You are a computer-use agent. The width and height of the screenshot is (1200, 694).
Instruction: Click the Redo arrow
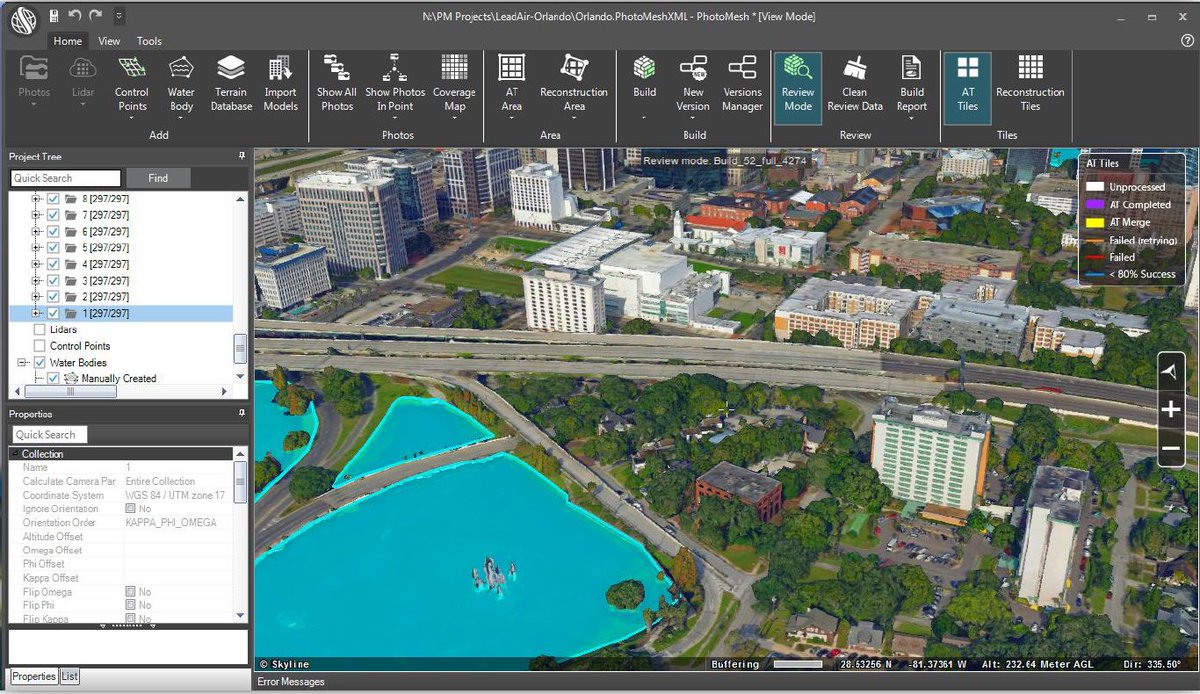coord(95,15)
